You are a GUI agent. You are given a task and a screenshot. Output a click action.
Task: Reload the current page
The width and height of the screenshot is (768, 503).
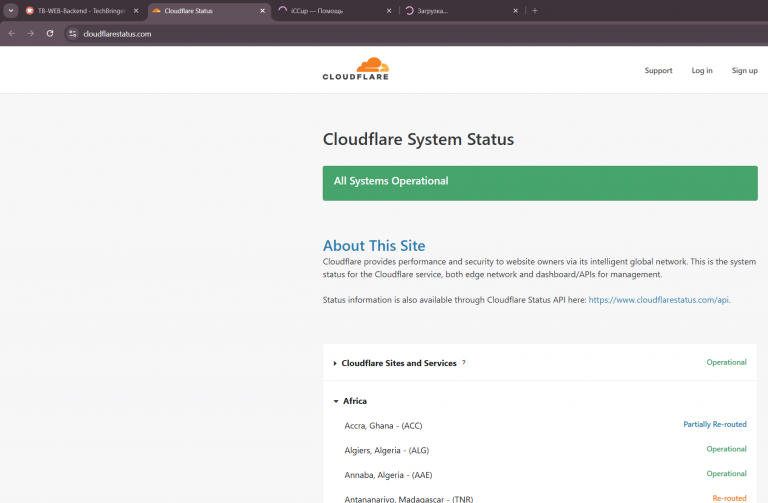(x=50, y=34)
